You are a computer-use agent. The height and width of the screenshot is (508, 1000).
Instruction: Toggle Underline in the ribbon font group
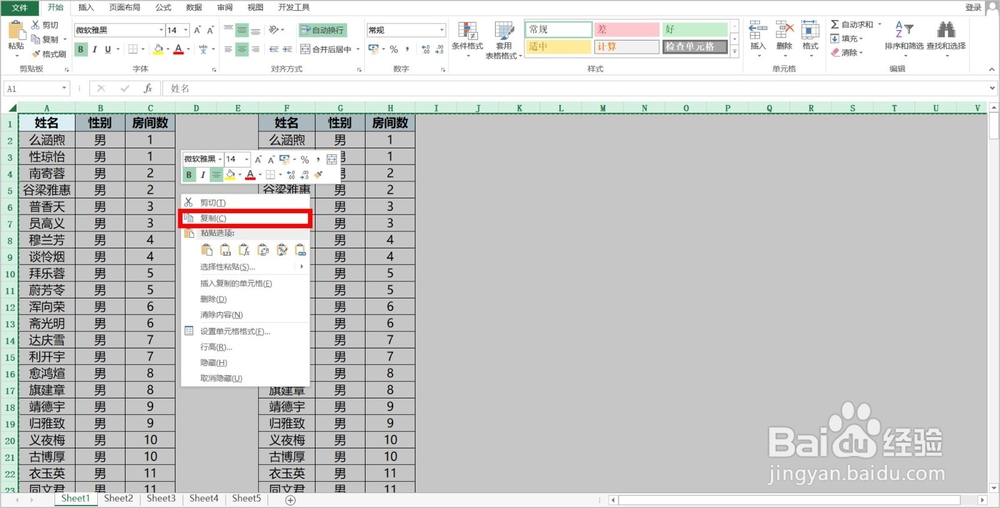click(108, 49)
